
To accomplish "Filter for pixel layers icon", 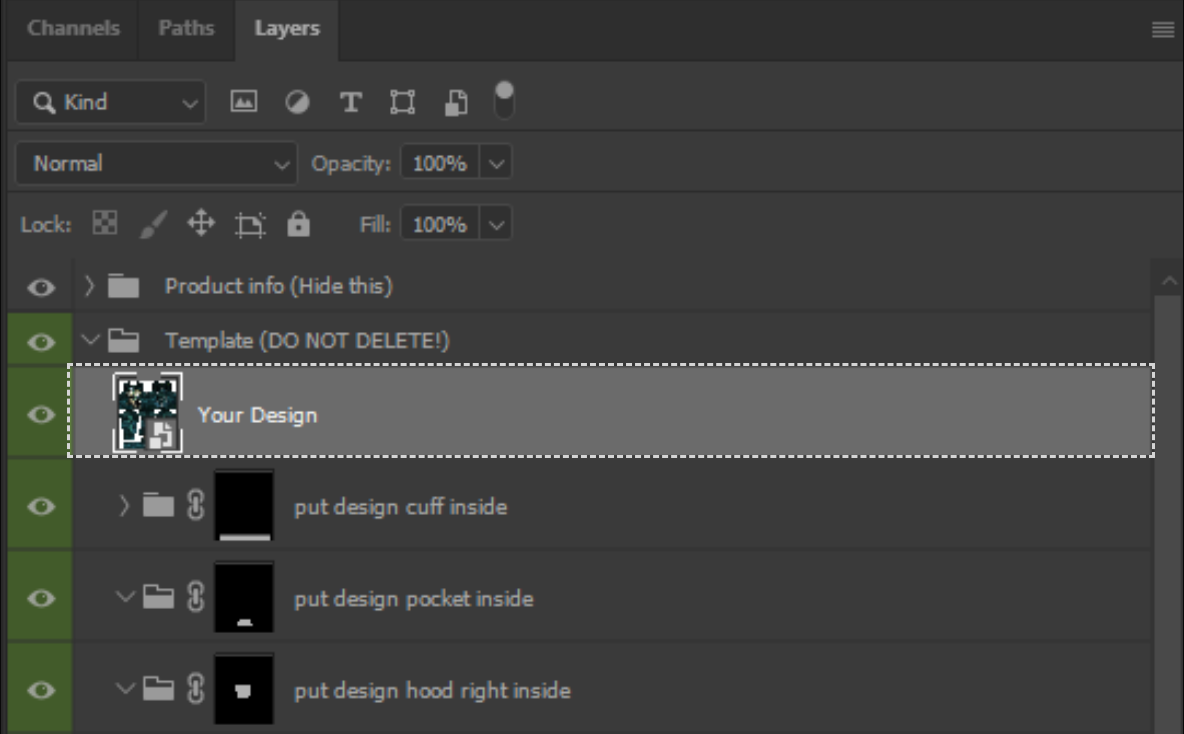I will coord(243,102).
